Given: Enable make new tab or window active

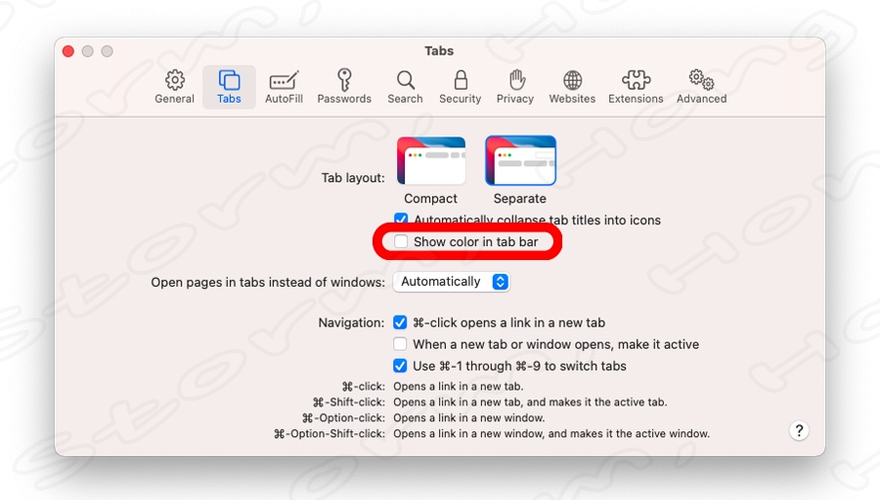Looking at the screenshot, I should [400, 344].
